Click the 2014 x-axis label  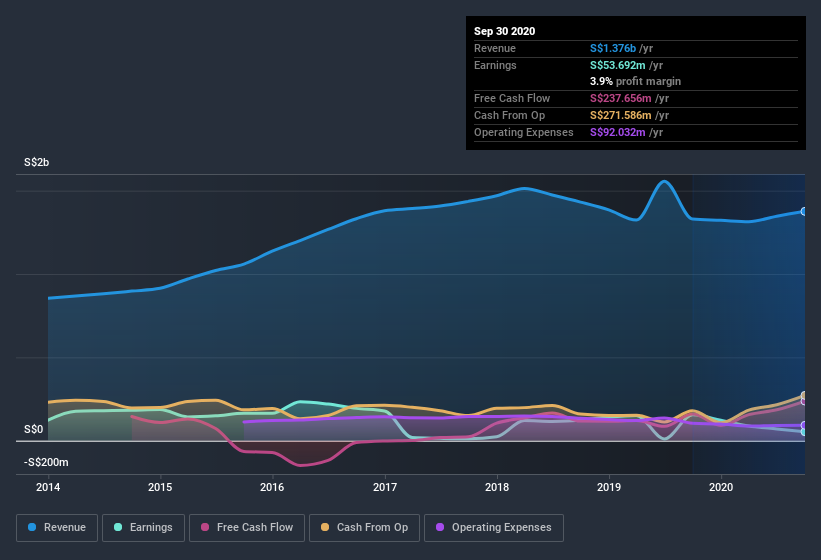point(48,487)
